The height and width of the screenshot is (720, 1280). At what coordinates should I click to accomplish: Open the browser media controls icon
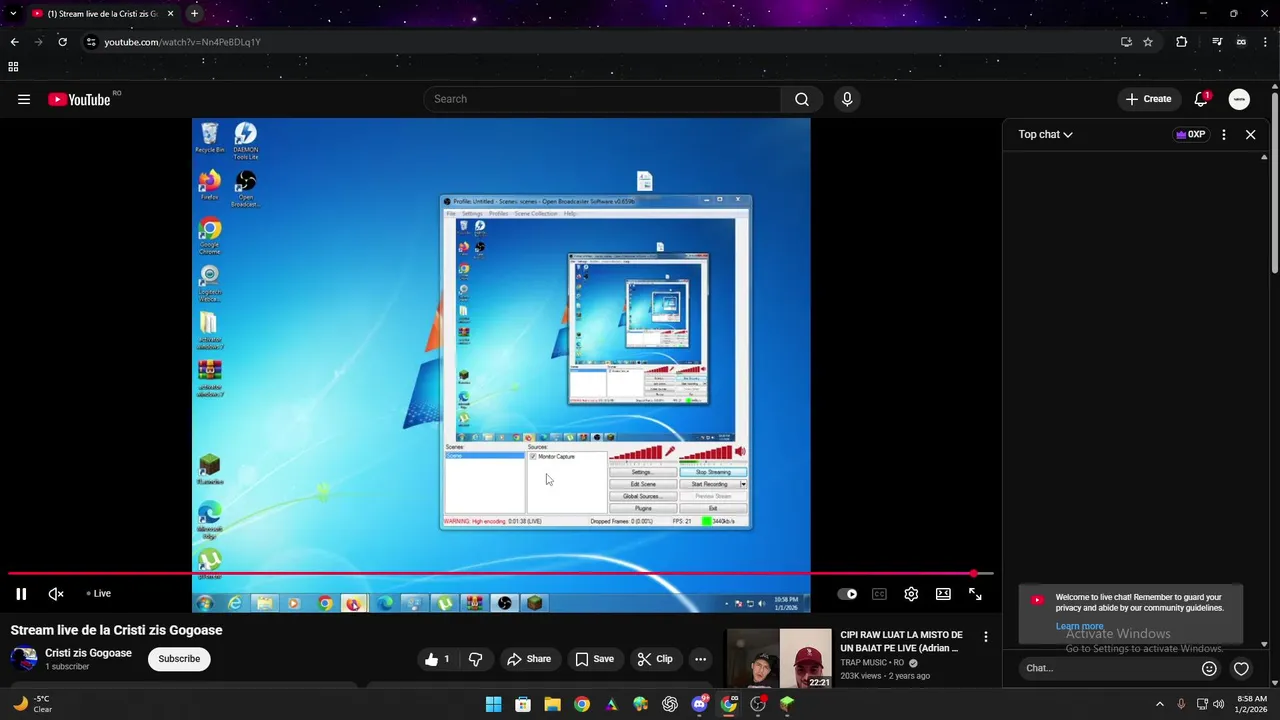pos(1217,42)
